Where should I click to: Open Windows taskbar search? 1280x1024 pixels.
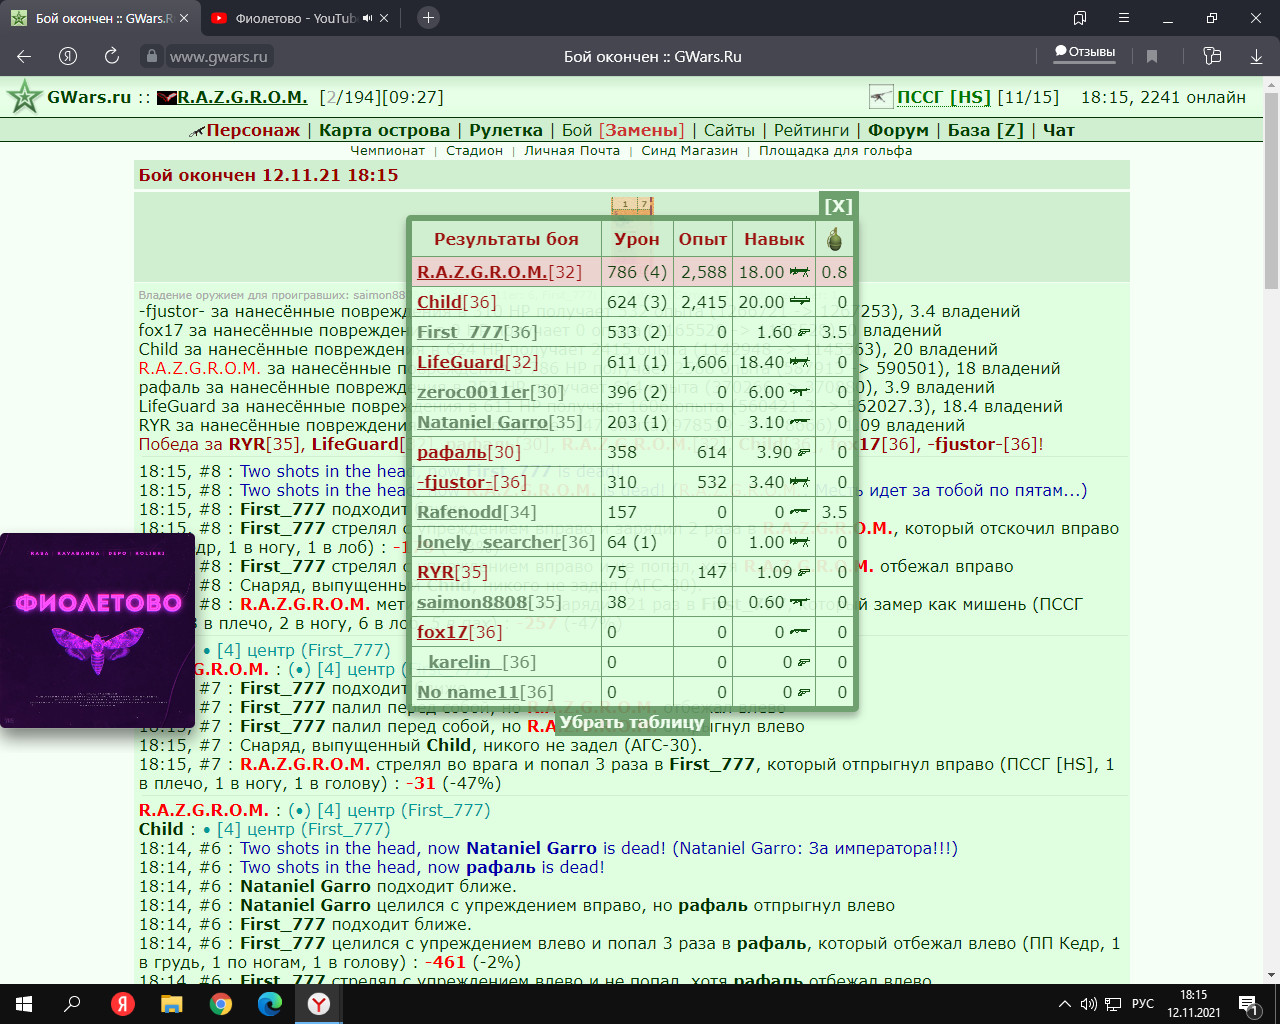[72, 1004]
